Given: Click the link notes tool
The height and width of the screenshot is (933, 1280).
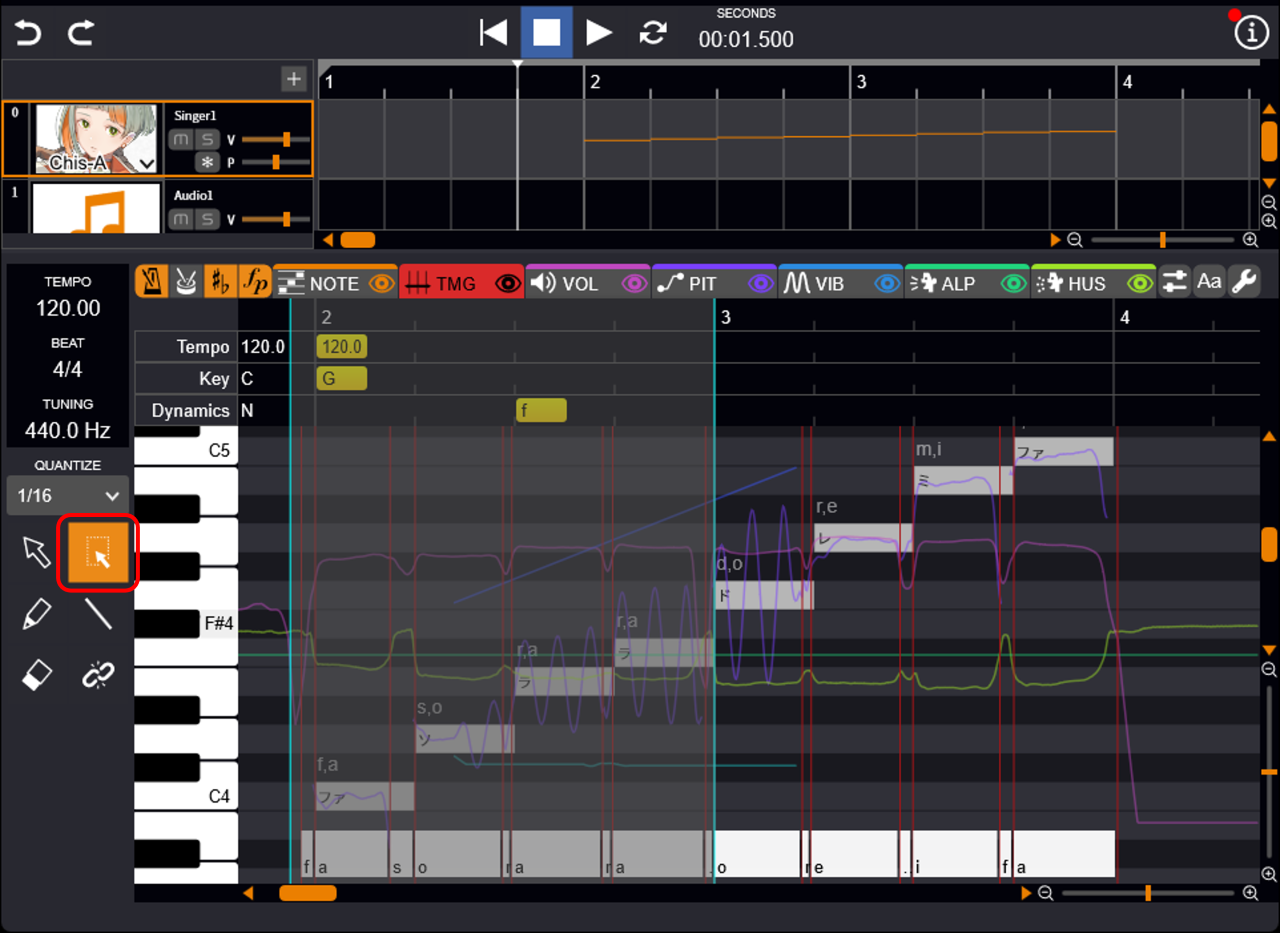Looking at the screenshot, I should (x=98, y=676).
